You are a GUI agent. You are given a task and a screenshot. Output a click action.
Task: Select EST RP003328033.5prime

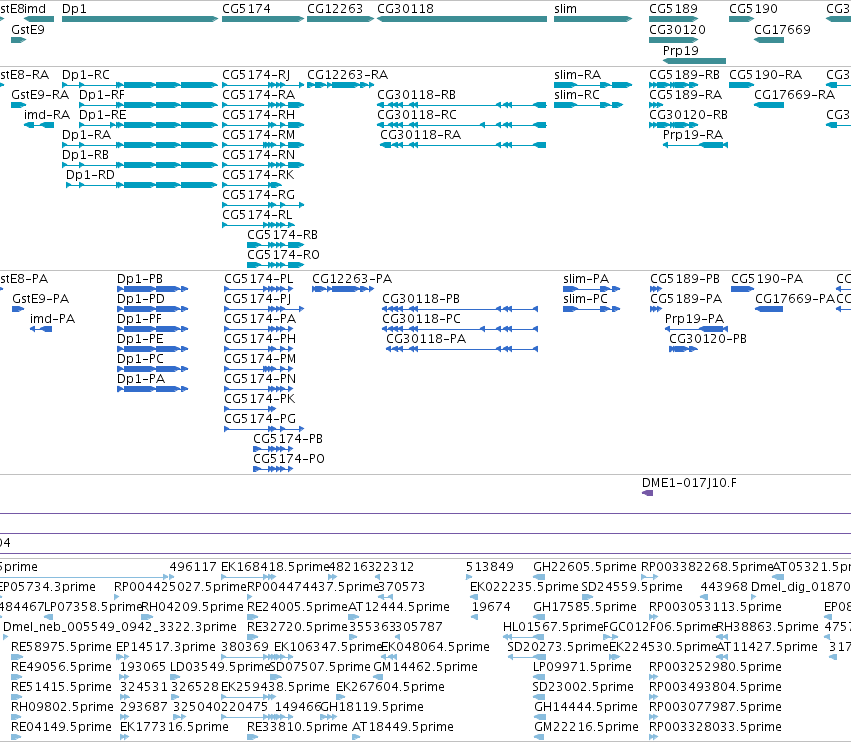click(x=653, y=737)
